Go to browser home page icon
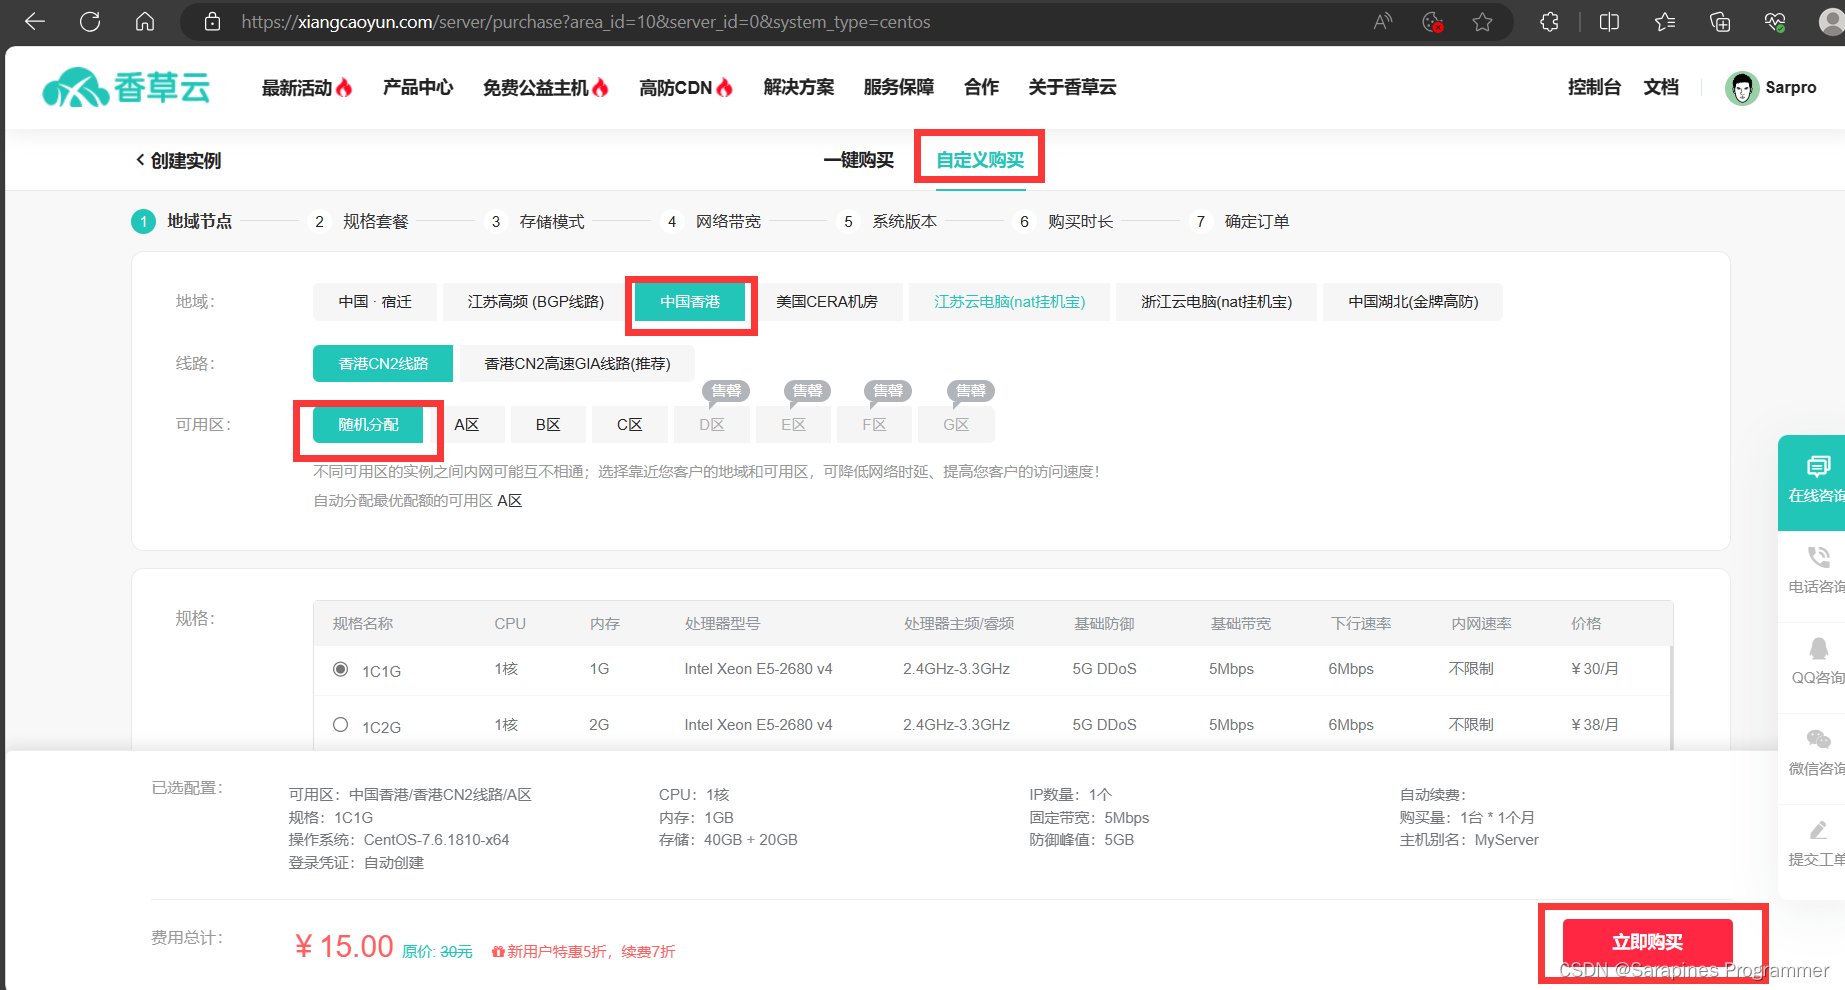1845x990 pixels. click(145, 22)
